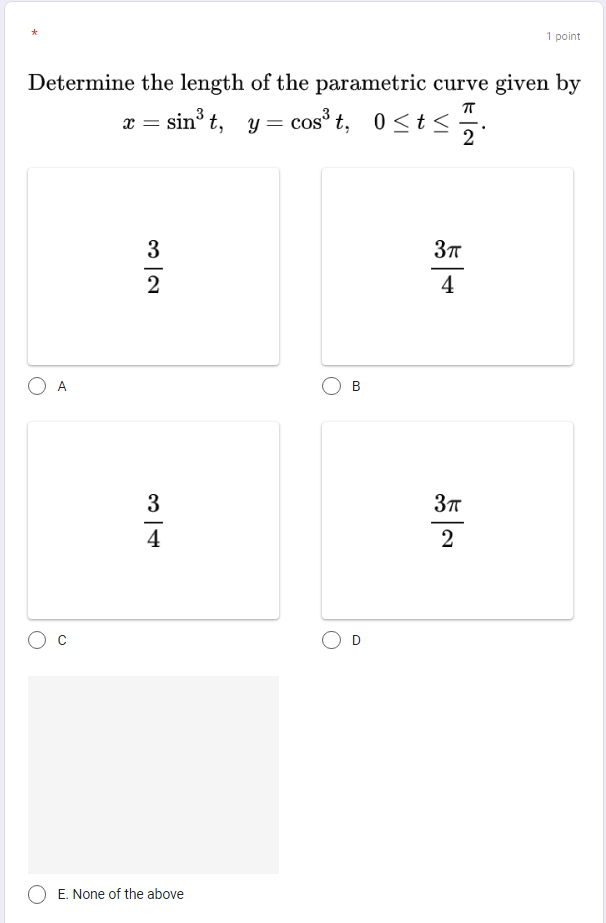Click the answer image showing 3/4

pos(153,520)
